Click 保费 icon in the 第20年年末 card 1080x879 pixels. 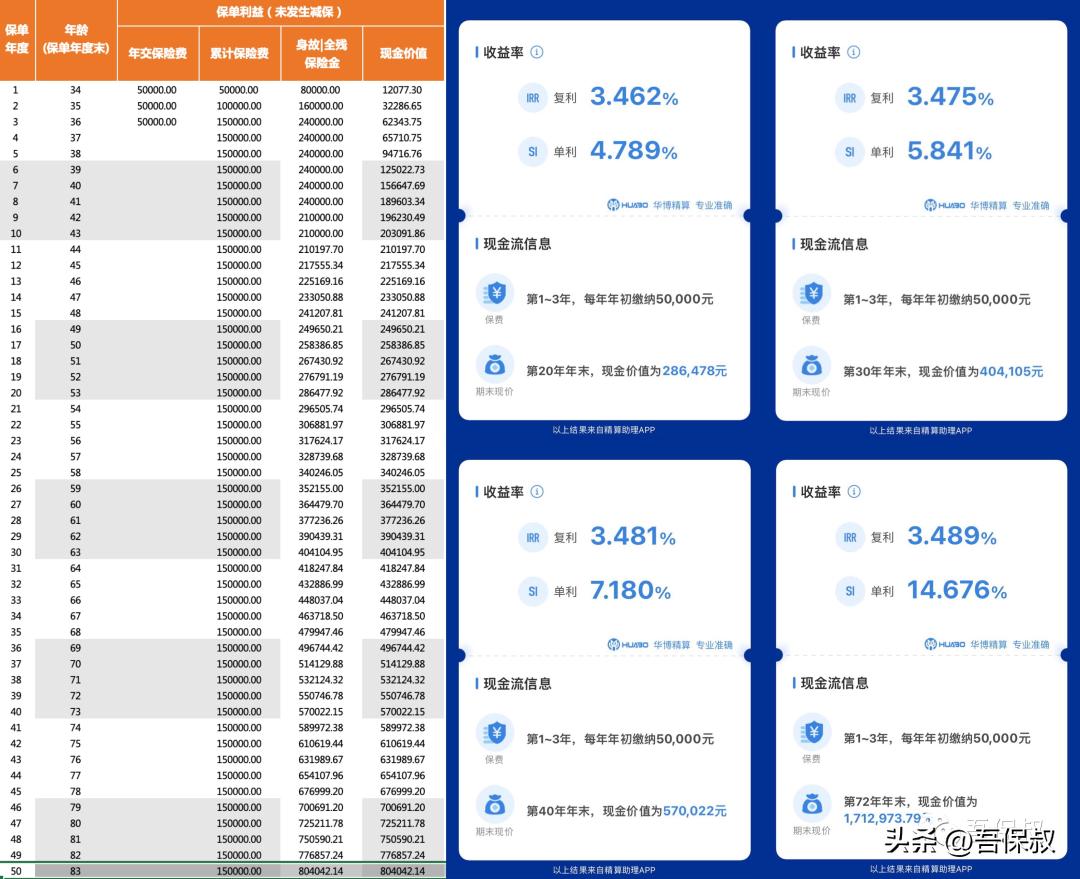494,294
